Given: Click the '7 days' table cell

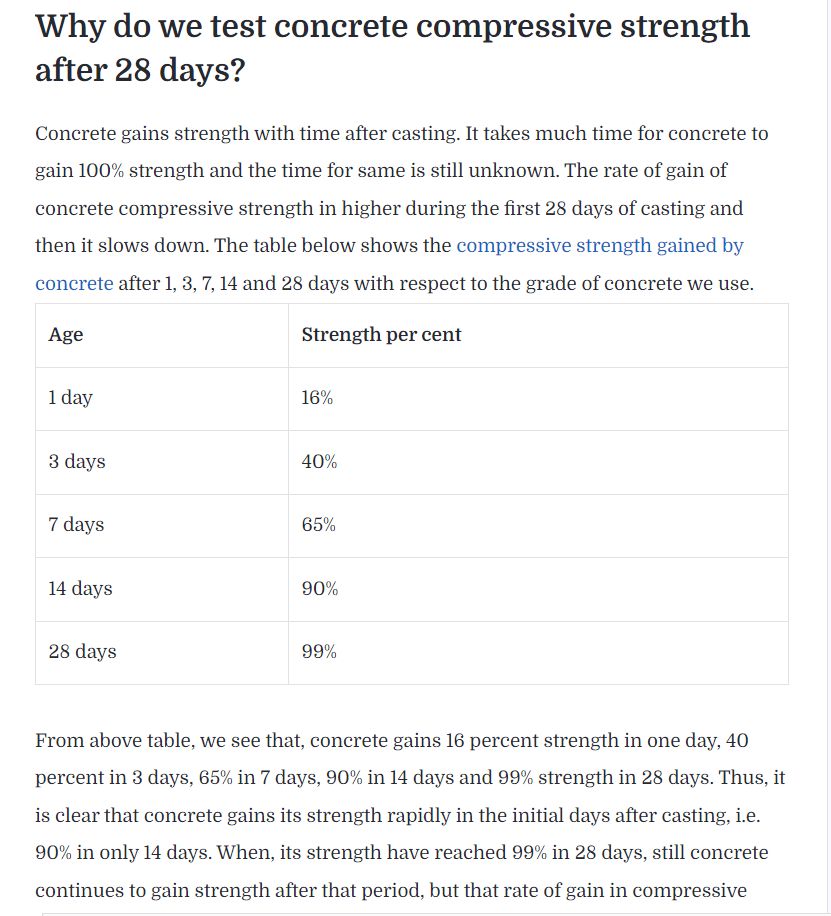Looking at the screenshot, I should 162,526.
